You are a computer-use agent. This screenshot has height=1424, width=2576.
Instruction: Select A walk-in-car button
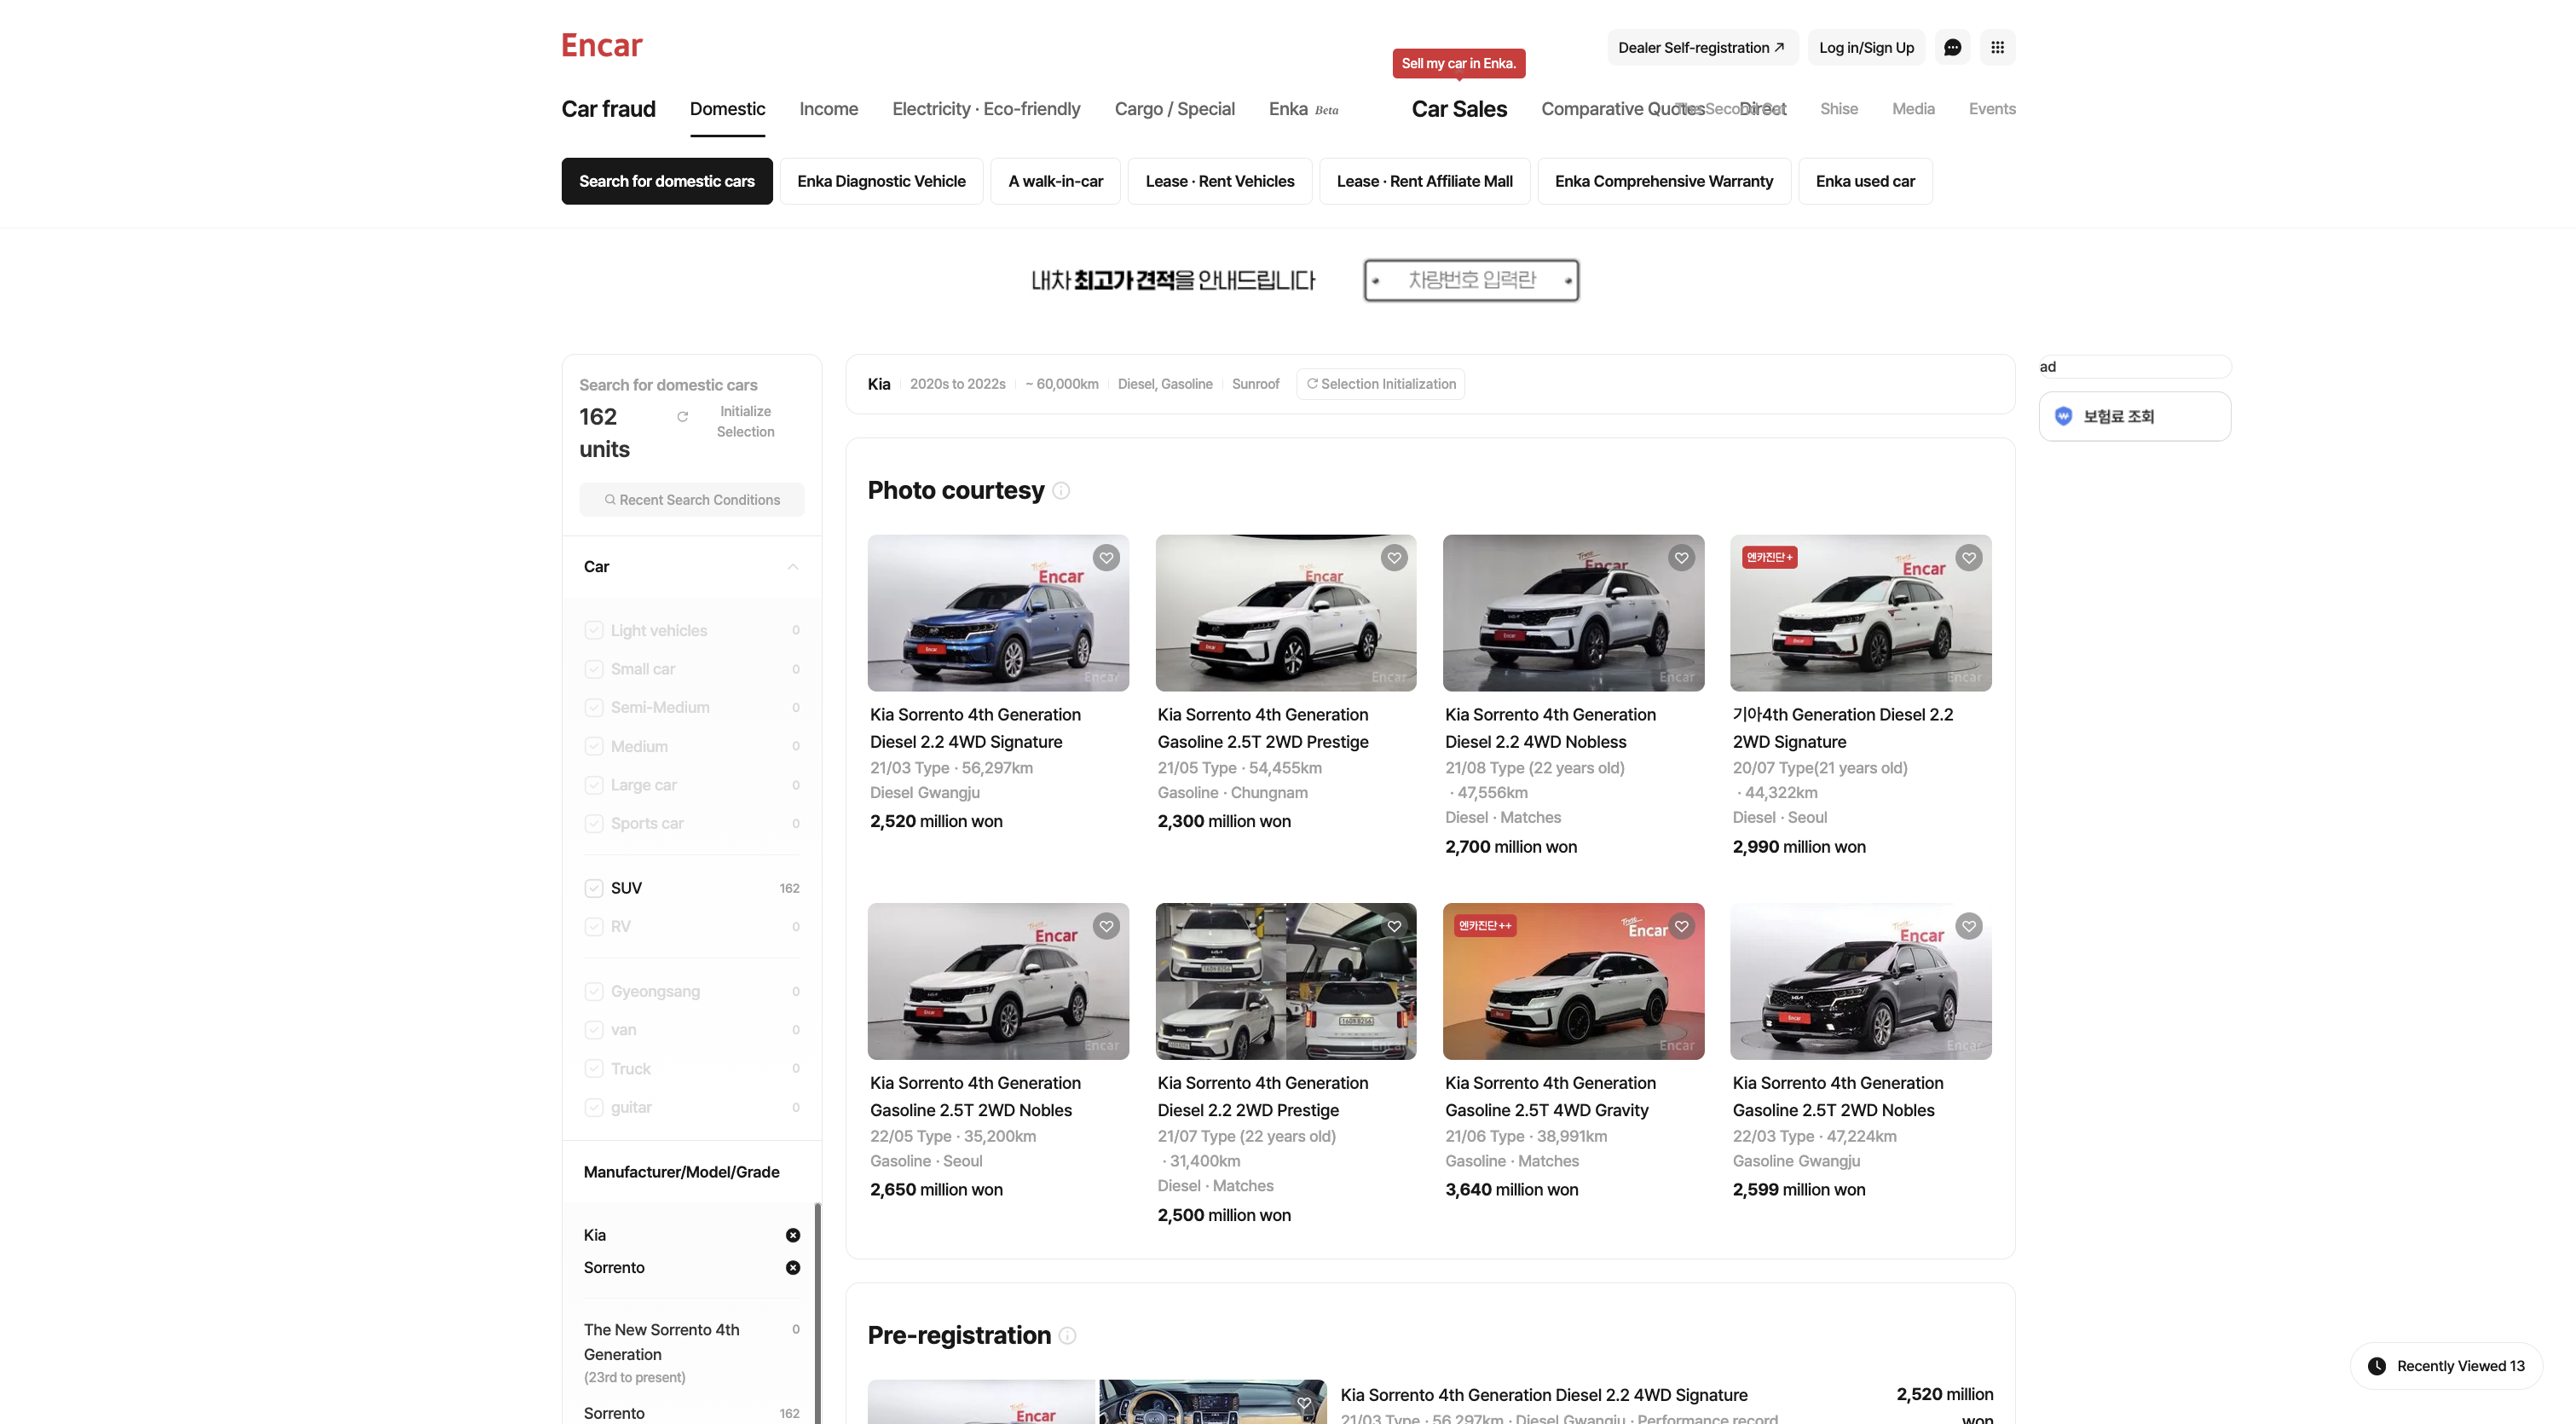point(1055,181)
